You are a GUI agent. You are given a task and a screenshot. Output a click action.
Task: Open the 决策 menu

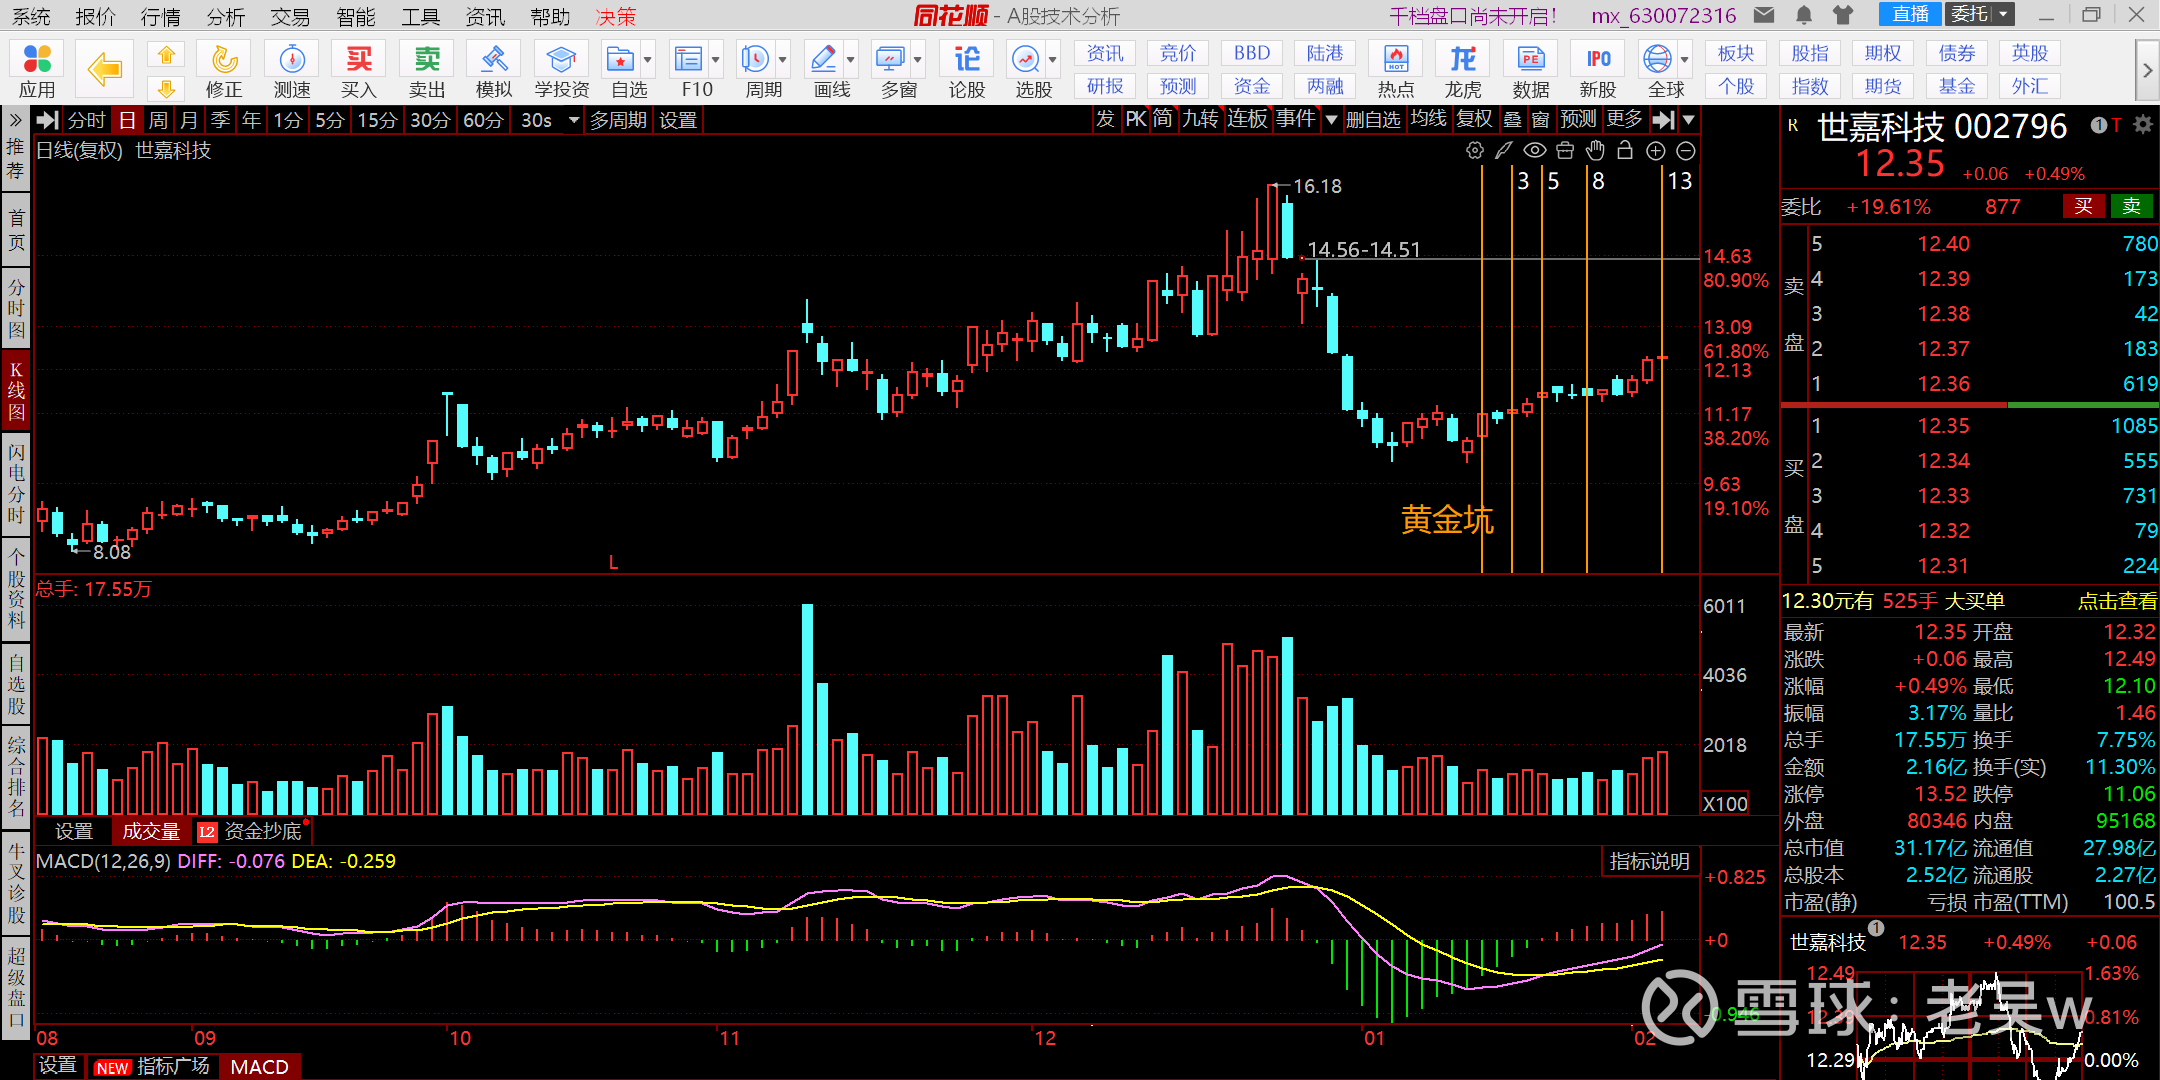click(x=615, y=16)
